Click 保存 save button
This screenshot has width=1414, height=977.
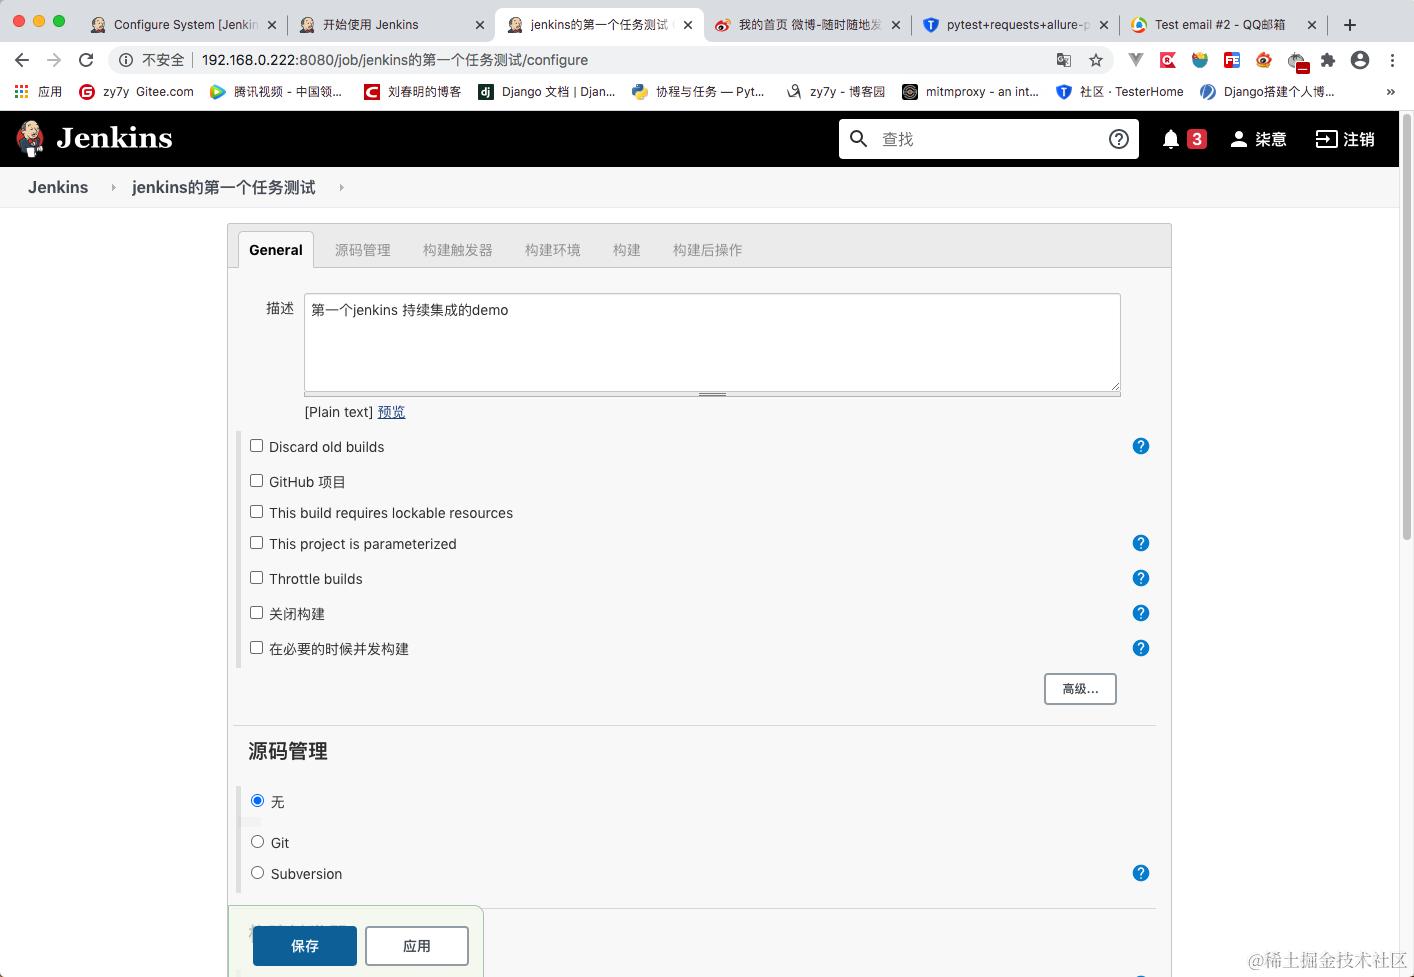point(305,946)
